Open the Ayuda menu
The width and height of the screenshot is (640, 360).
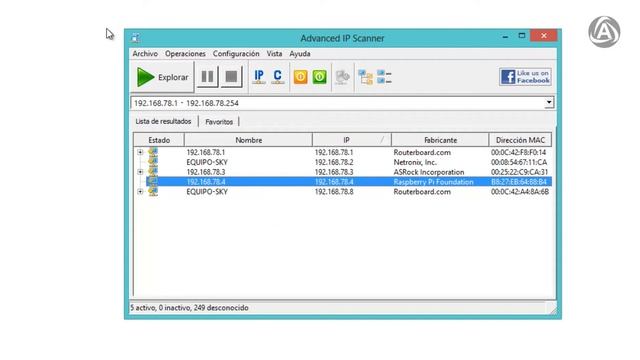click(x=300, y=54)
